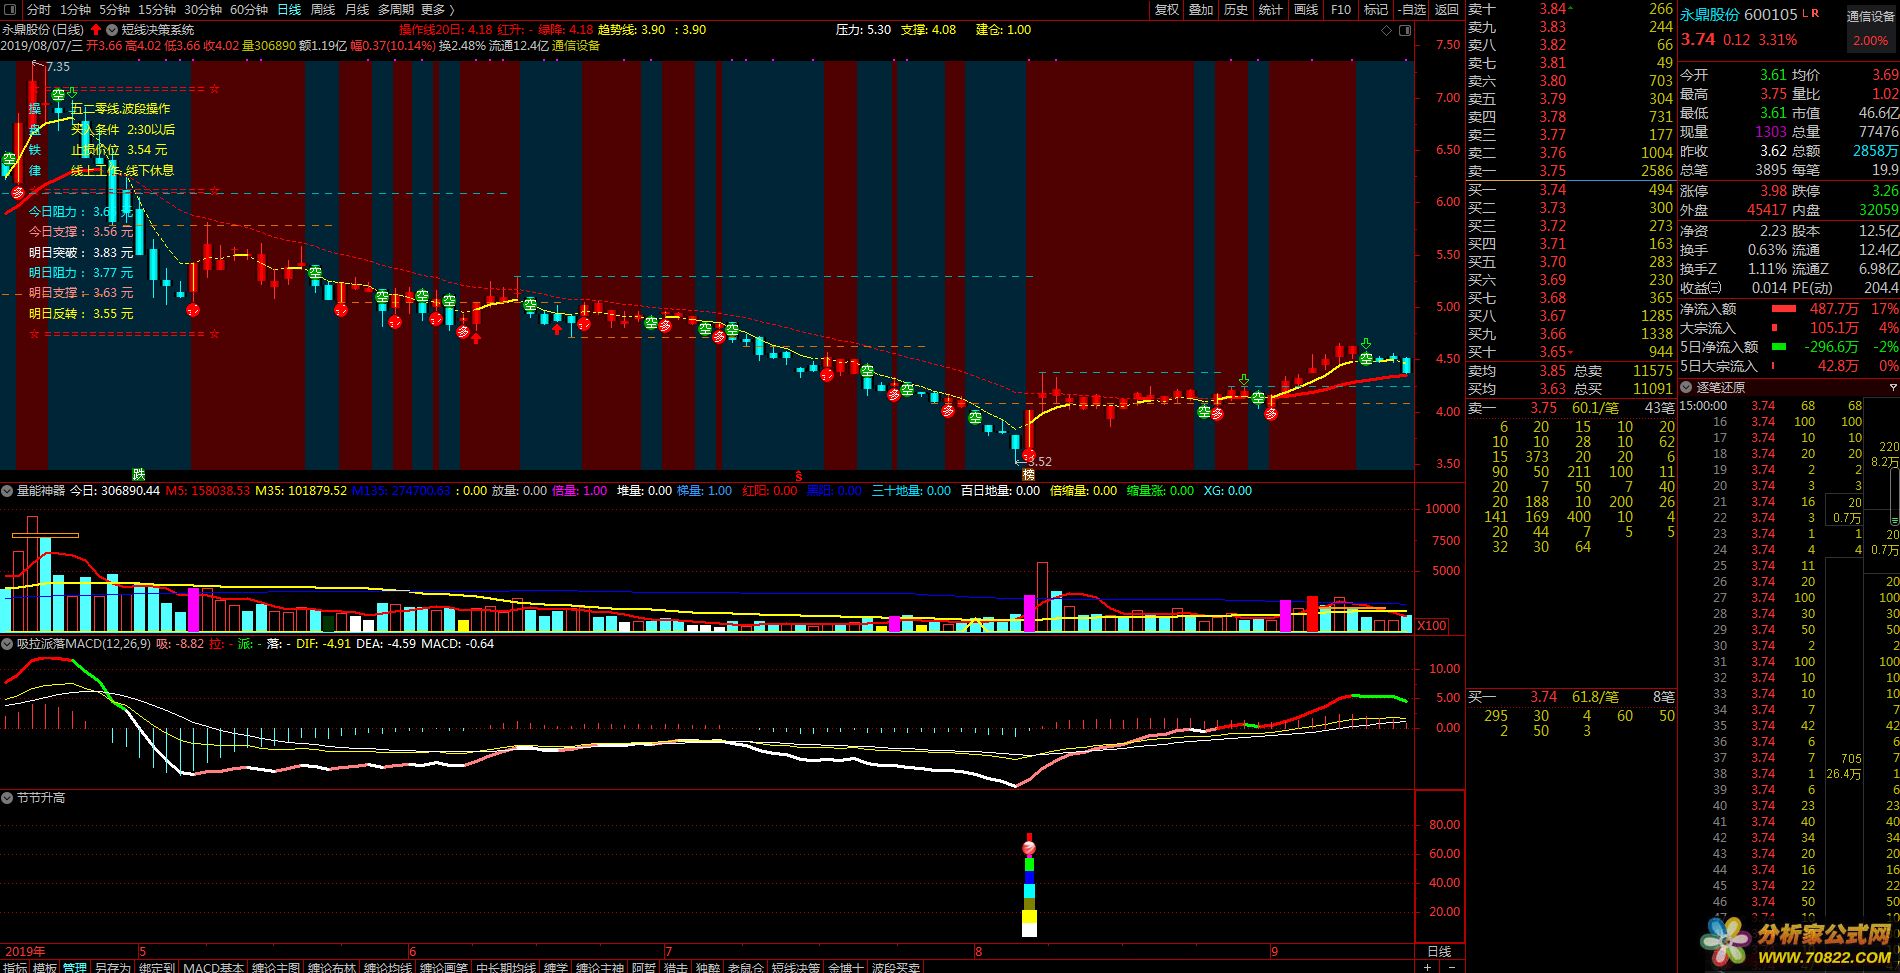Click the 净流入额 value 487.7万
The image size is (1900, 973).
(1834, 309)
